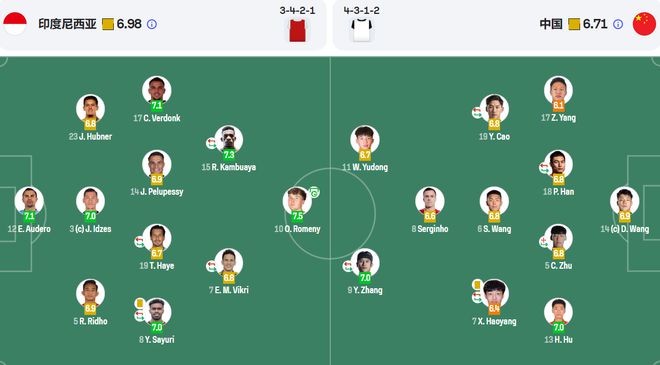Click the W. Yudong player name
Image resolution: width=660 pixels, height=365 pixels.
pos(365,167)
